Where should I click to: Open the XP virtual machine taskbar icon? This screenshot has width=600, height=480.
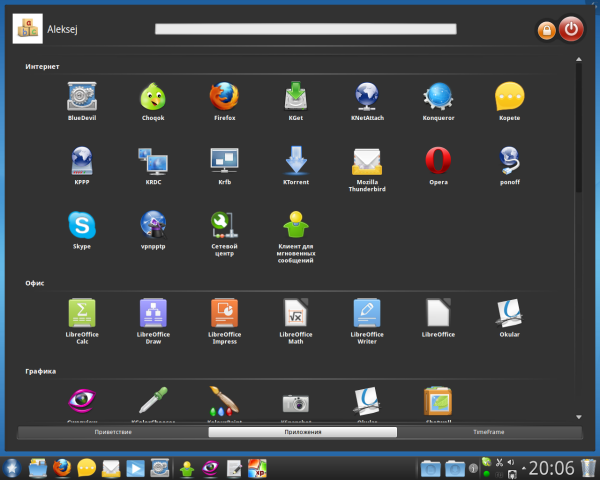tap(257, 468)
